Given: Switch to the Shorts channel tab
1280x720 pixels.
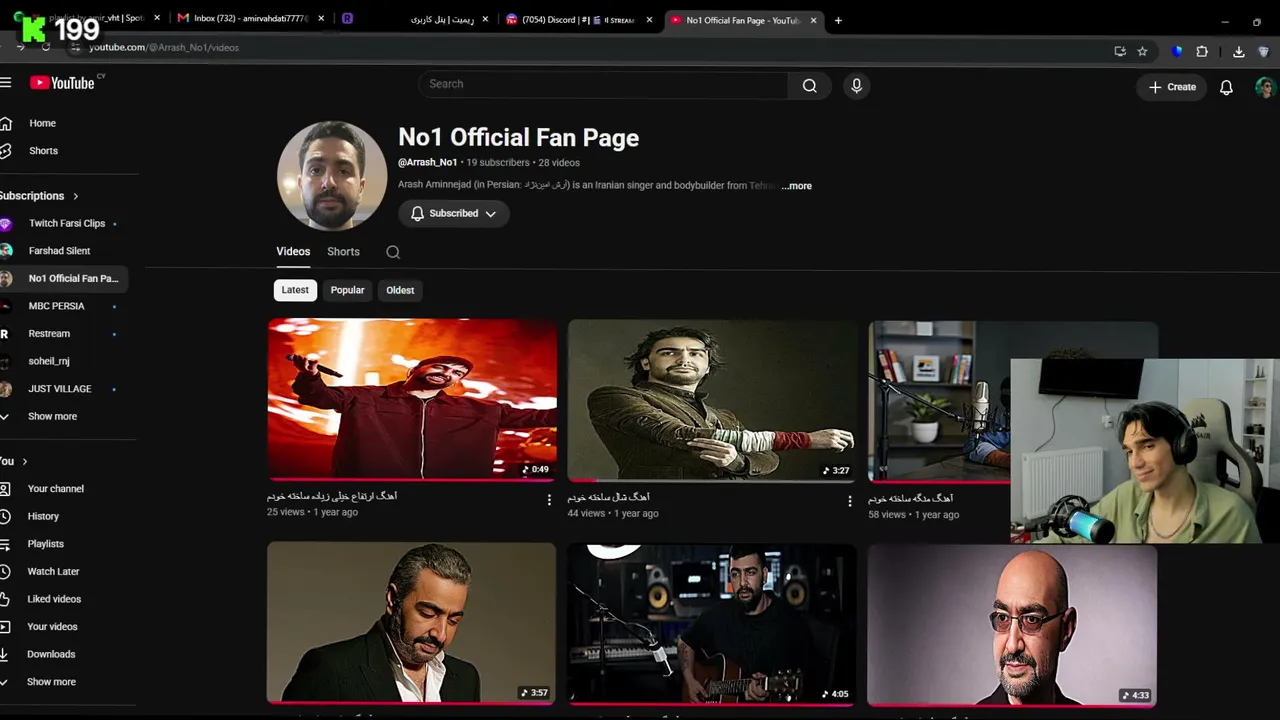Looking at the screenshot, I should pos(343,252).
